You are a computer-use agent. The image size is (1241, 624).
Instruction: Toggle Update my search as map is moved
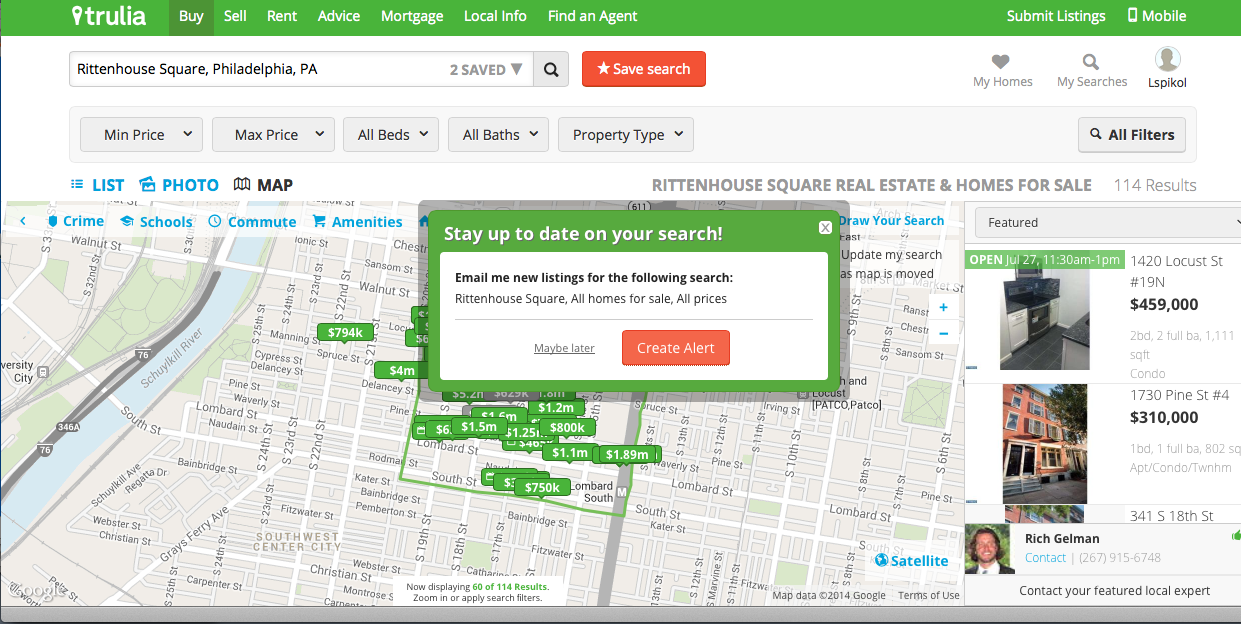889,264
